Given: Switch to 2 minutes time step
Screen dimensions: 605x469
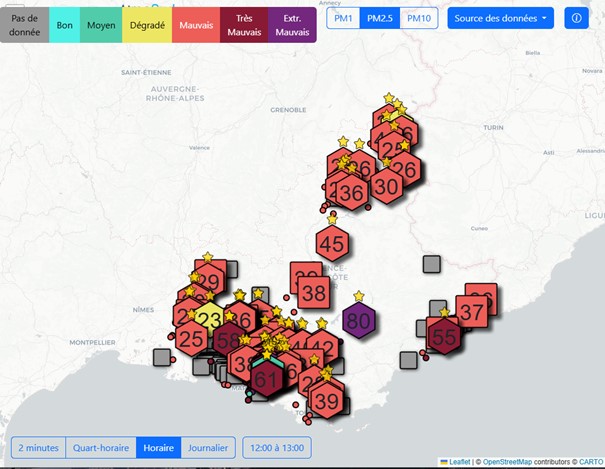Looking at the screenshot, I should [x=39, y=448].
